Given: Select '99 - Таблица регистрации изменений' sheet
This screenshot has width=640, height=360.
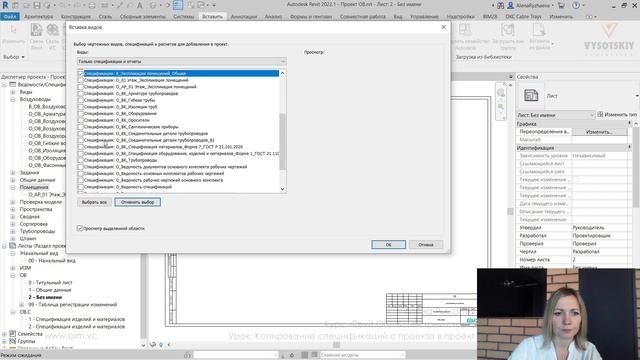Looking at the screenshot, I should 73,304.
